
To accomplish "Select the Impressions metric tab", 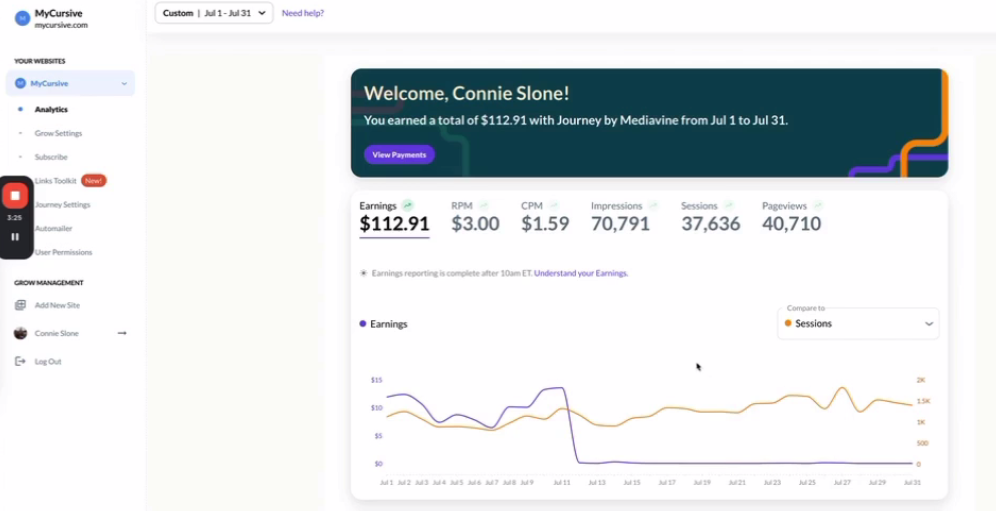I will (624, 217).
